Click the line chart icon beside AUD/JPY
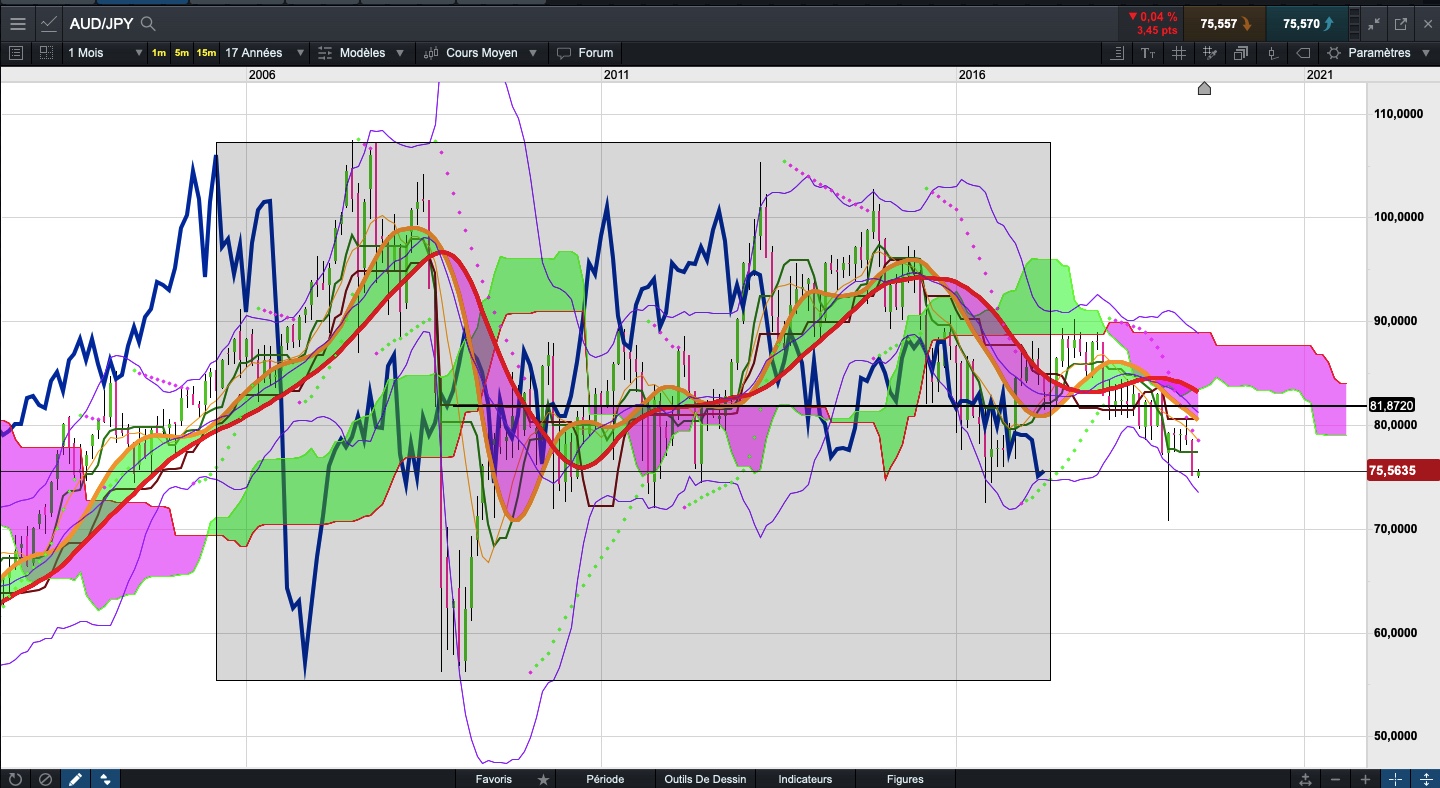The width and height of the screenshot is (1440, 788). click(x=49, y=23)
